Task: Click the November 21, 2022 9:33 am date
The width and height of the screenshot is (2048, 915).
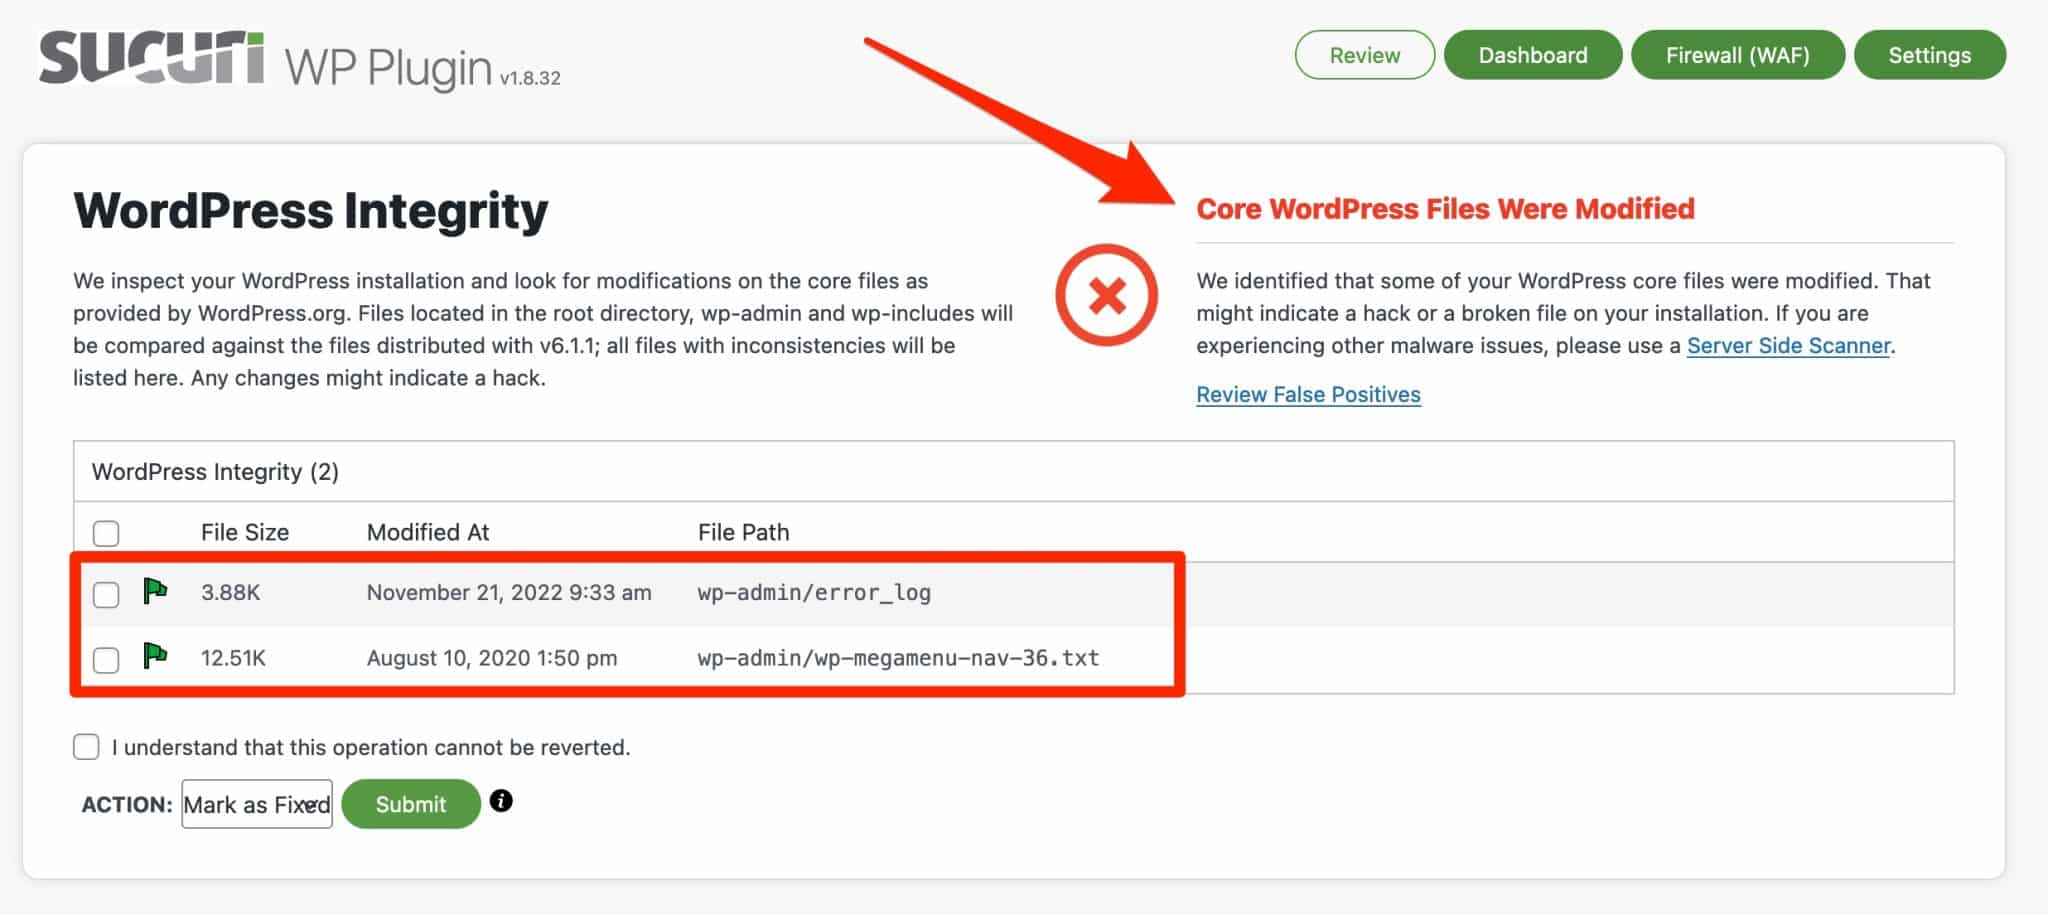Action: 509,592
